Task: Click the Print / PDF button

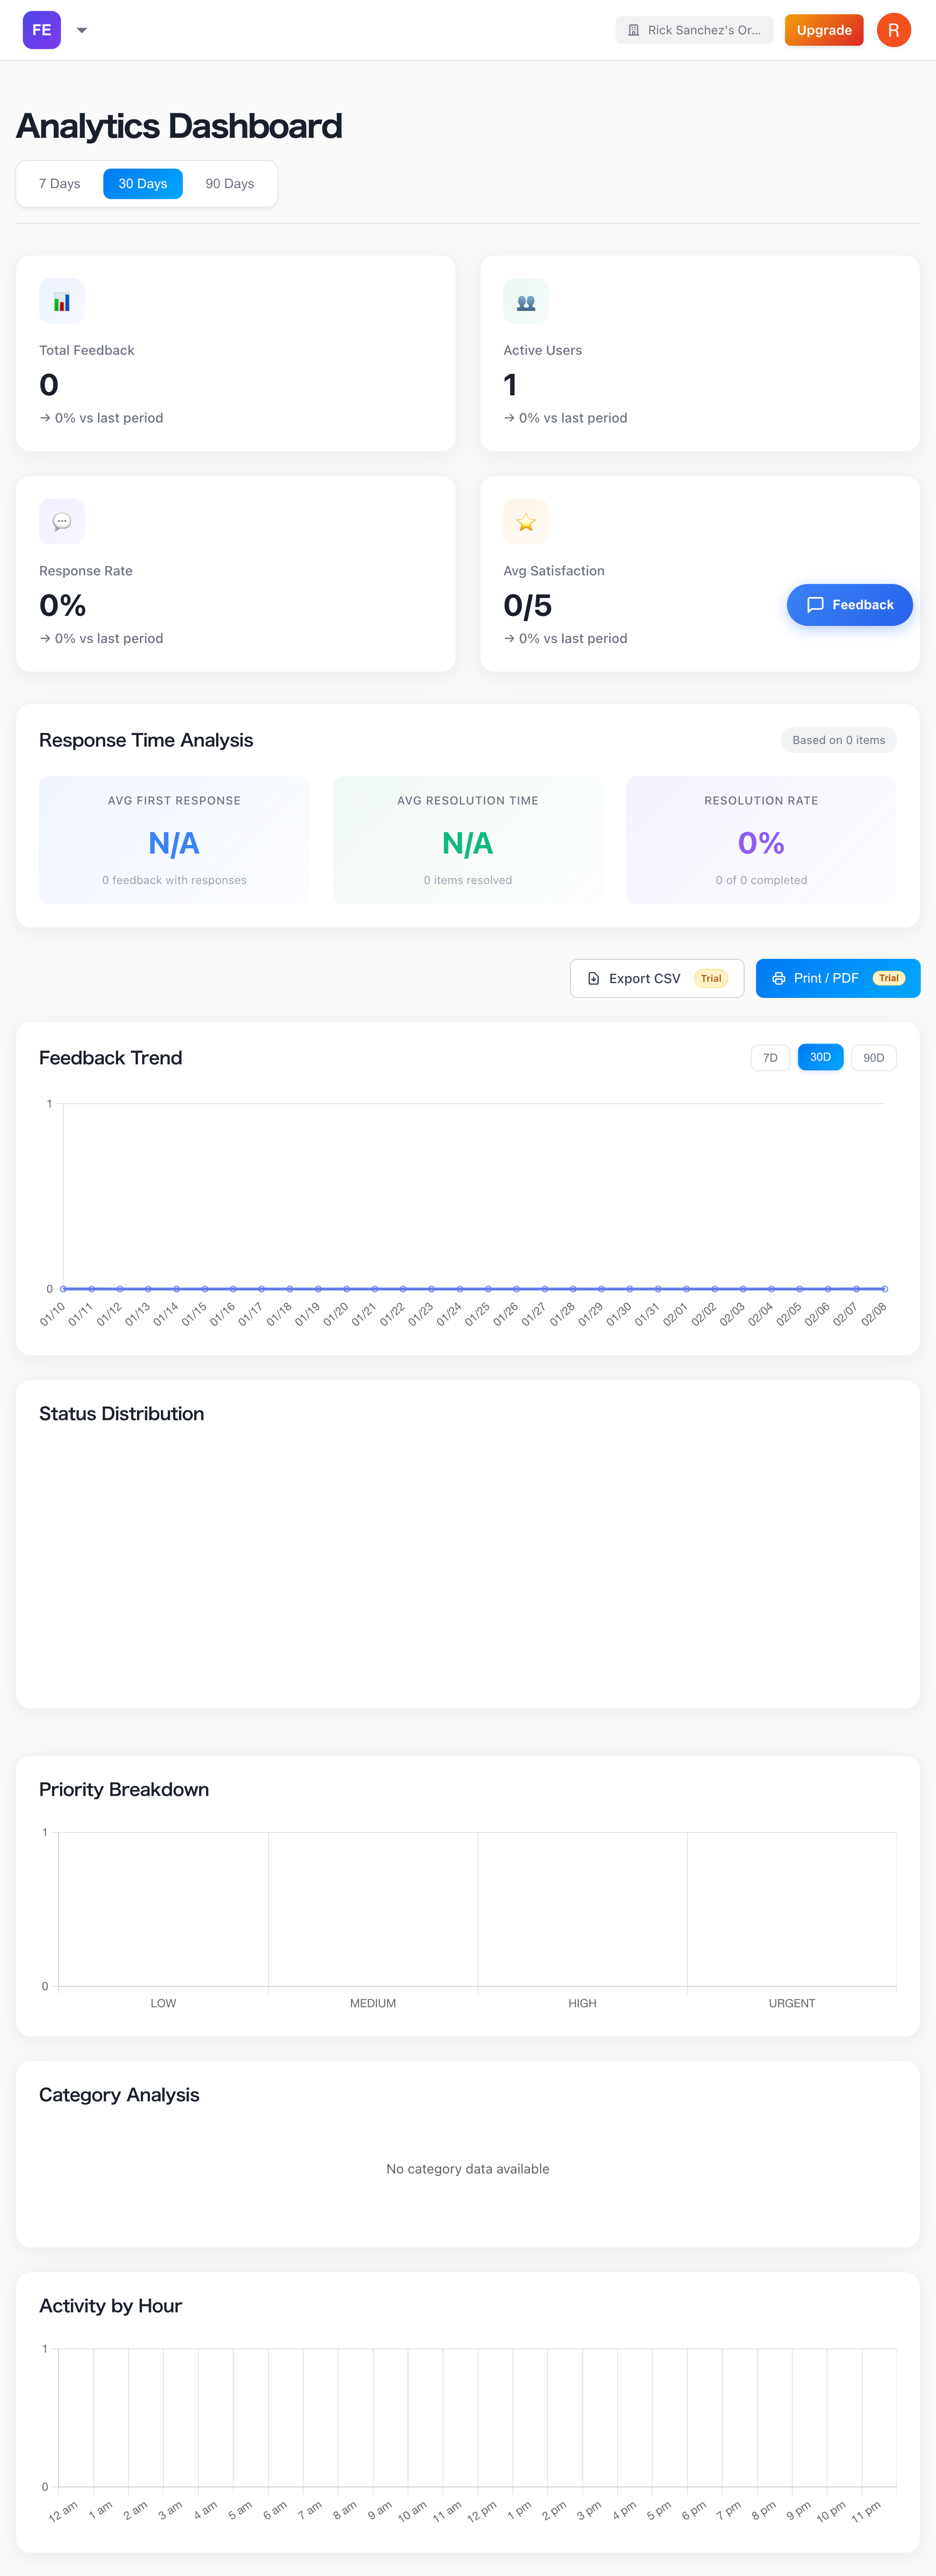Action: (837, 978)
